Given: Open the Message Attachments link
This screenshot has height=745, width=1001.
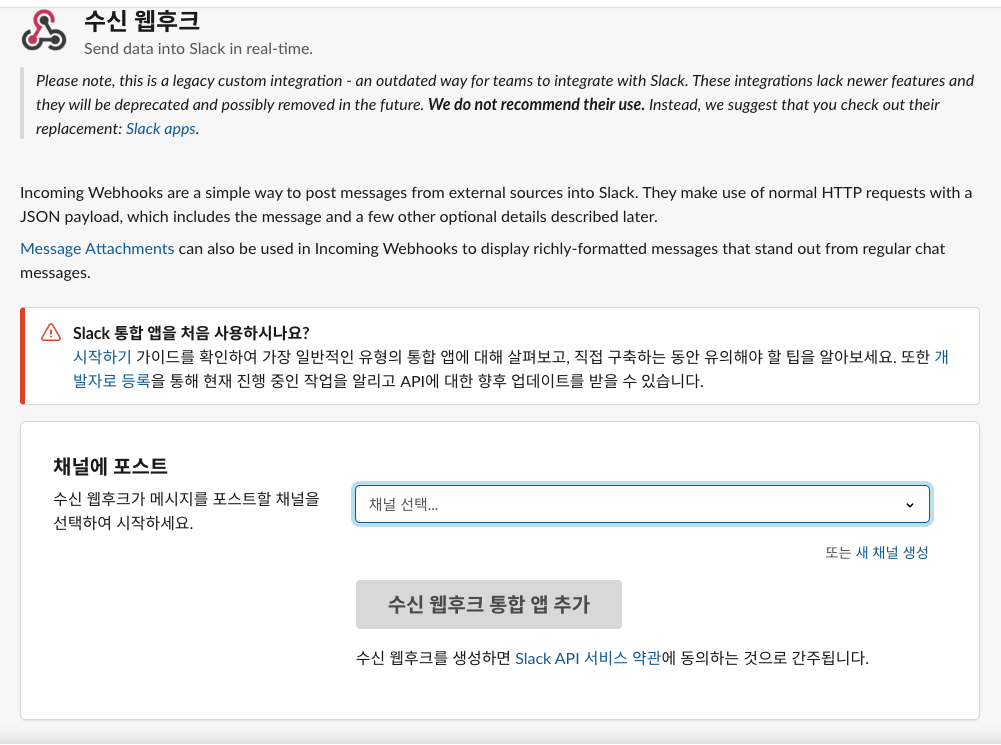Looking at the screenshot, I should pyautogui.click(x=97, y=249).
